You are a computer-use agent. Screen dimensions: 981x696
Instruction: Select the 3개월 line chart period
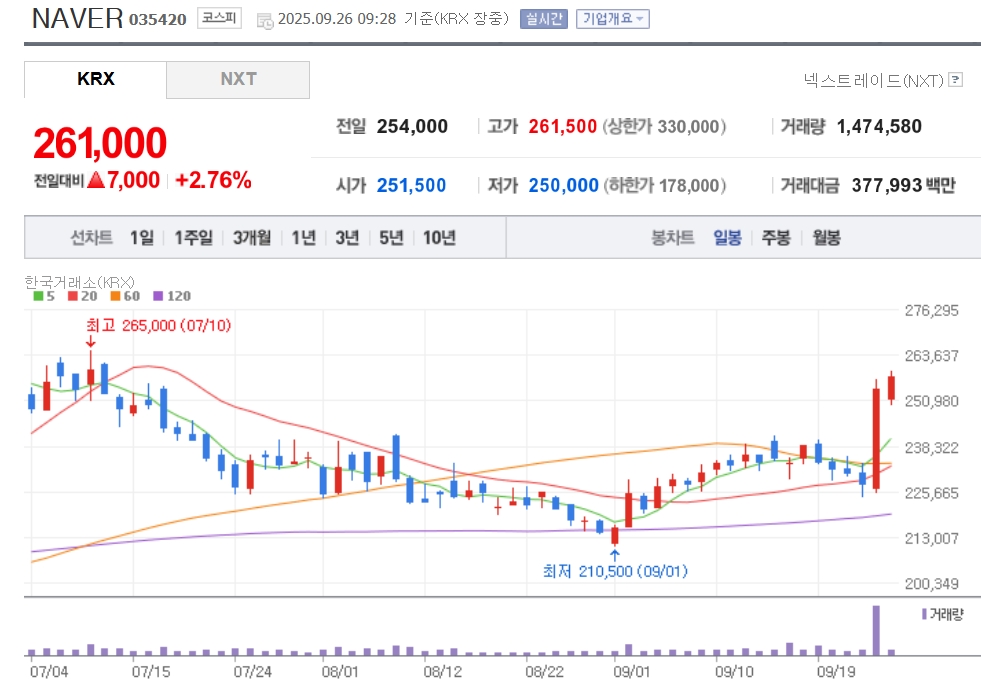click(x=252, y=238)
